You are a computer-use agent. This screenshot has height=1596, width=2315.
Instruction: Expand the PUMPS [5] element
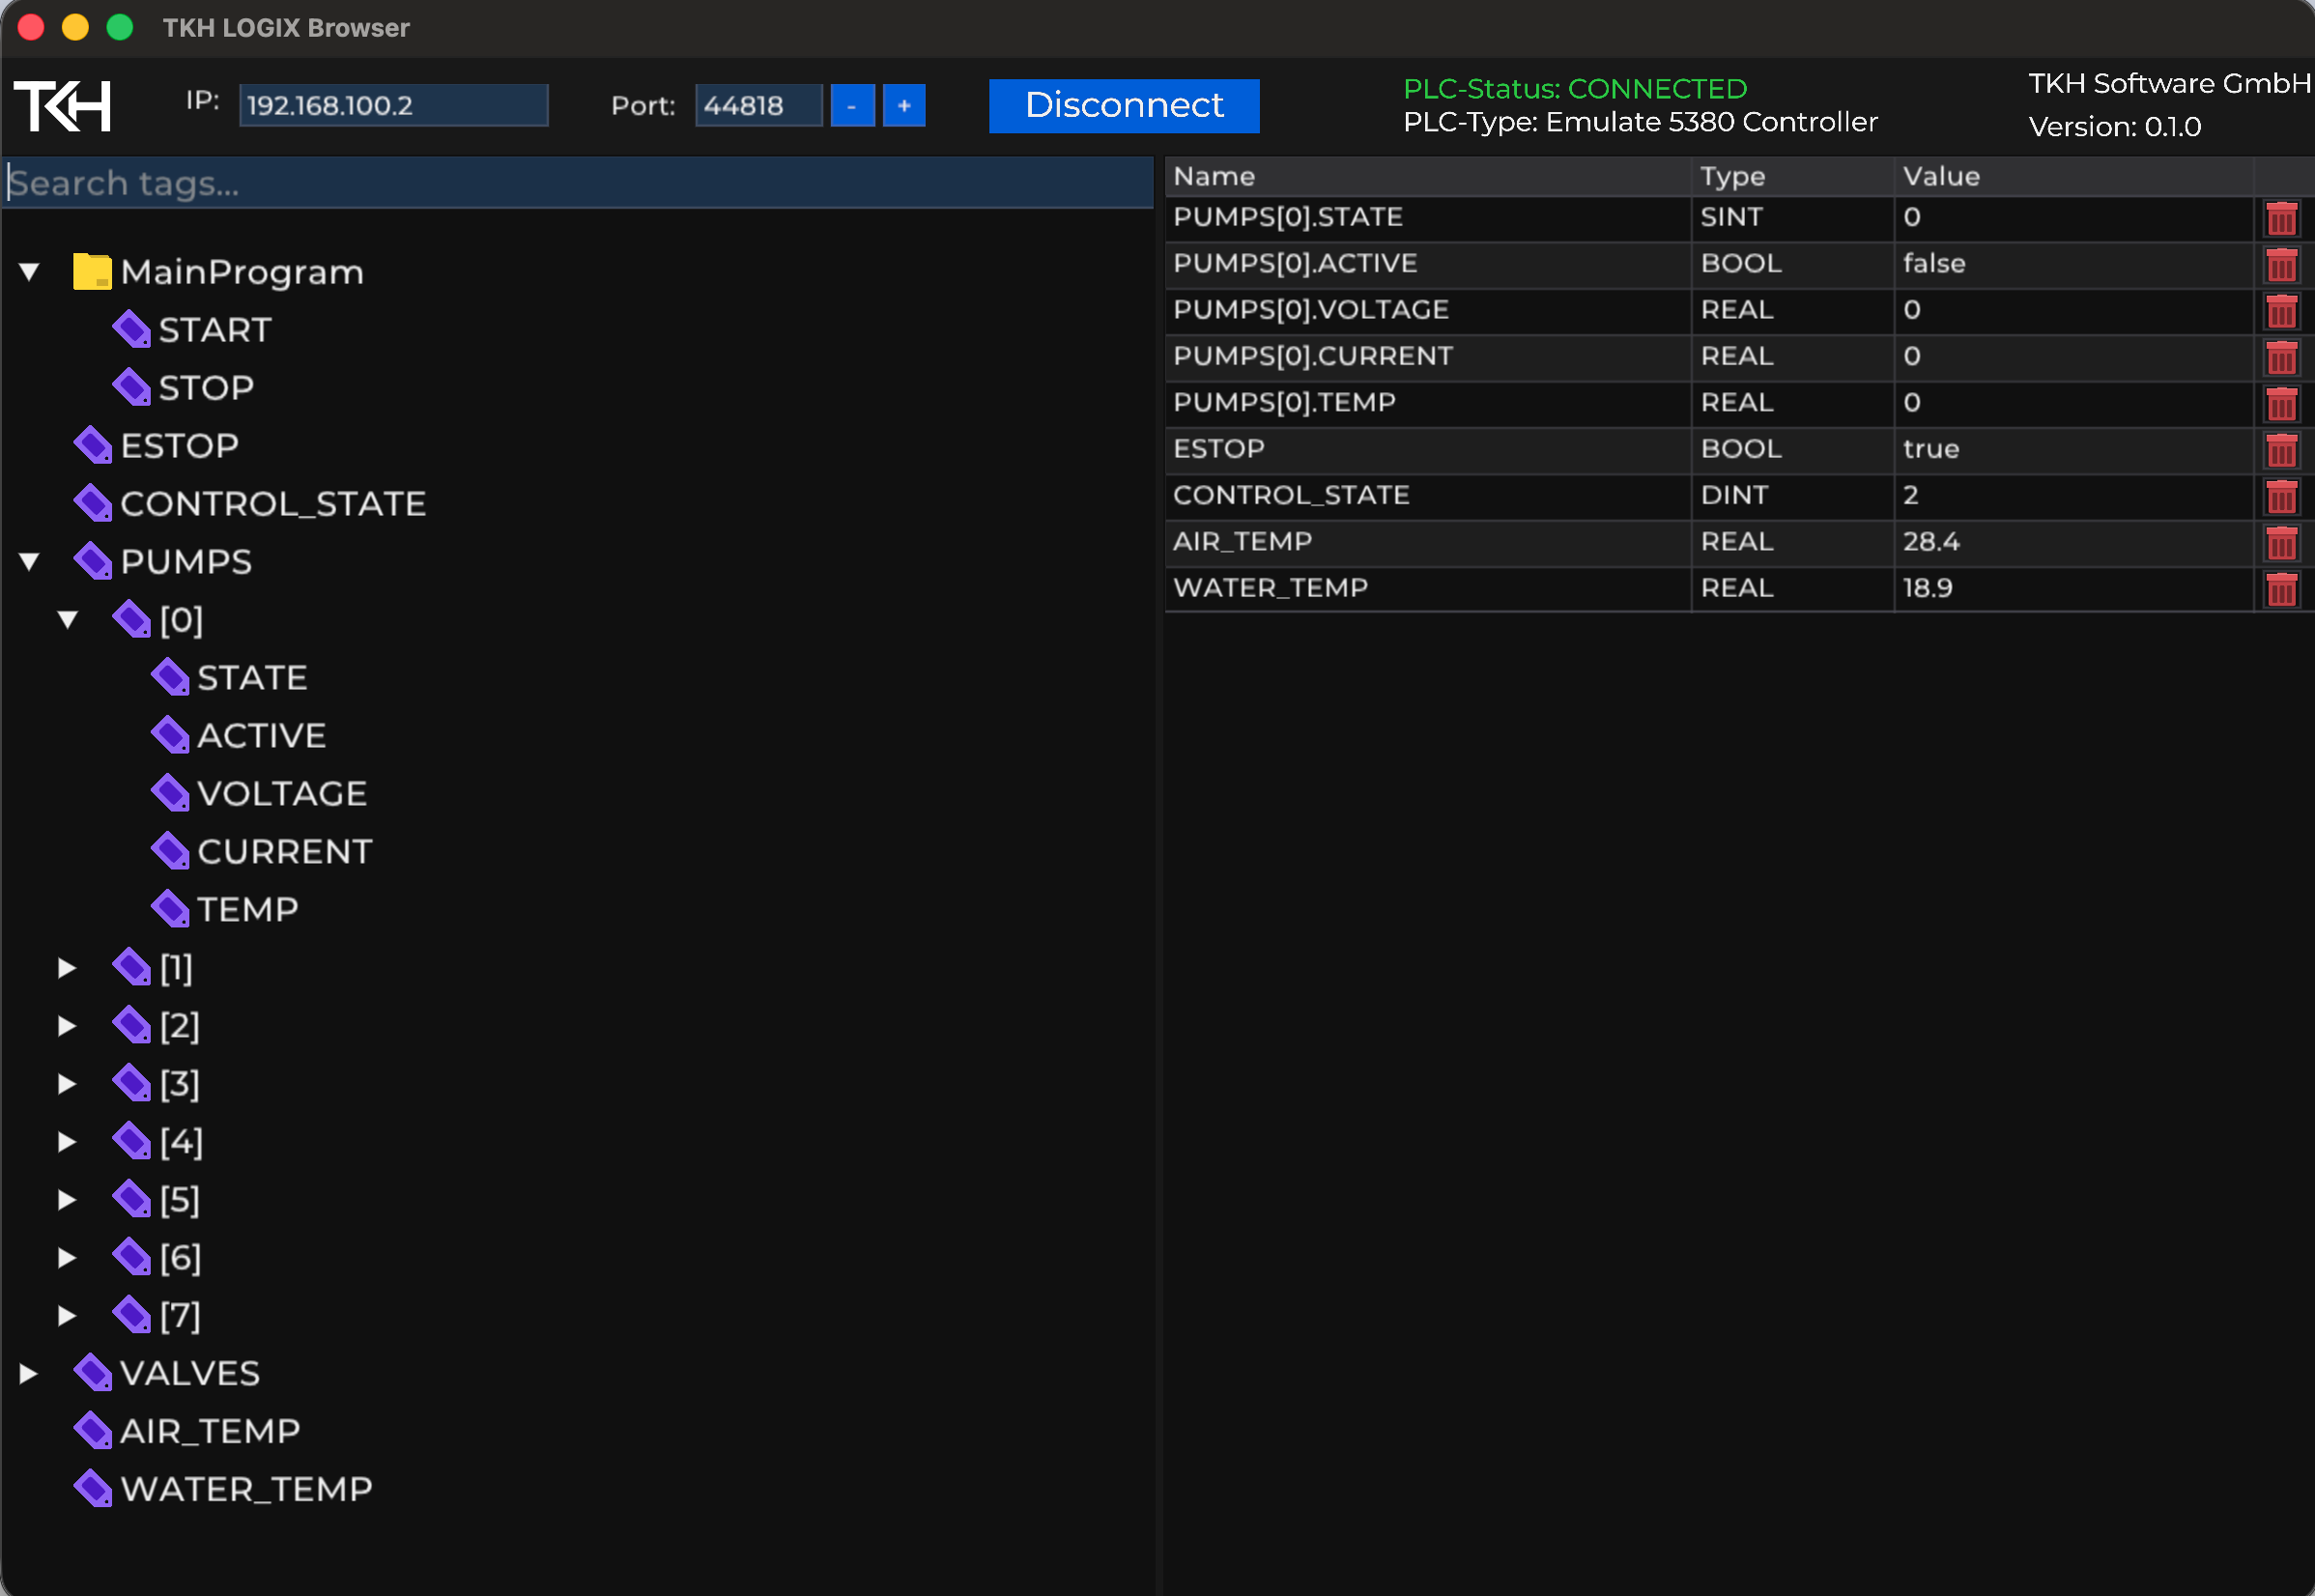[x=67, y=1200]
